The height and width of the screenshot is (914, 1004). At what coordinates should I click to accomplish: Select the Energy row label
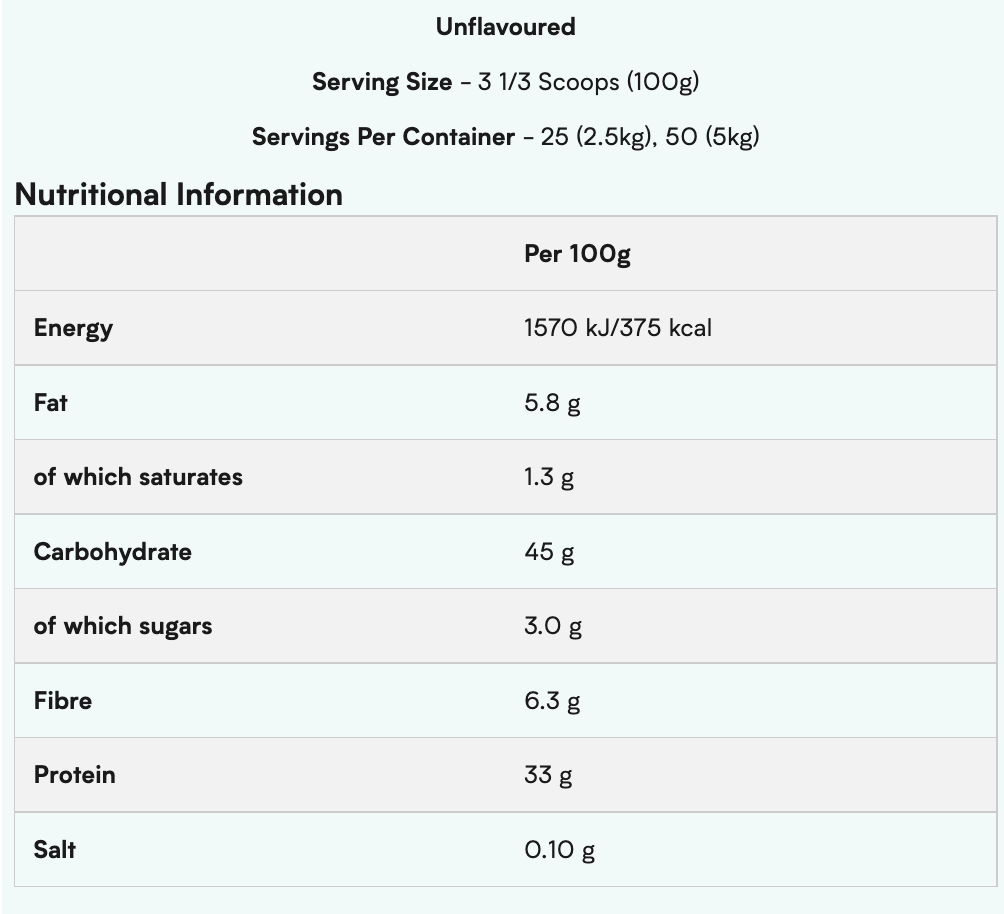pos(73,328)
